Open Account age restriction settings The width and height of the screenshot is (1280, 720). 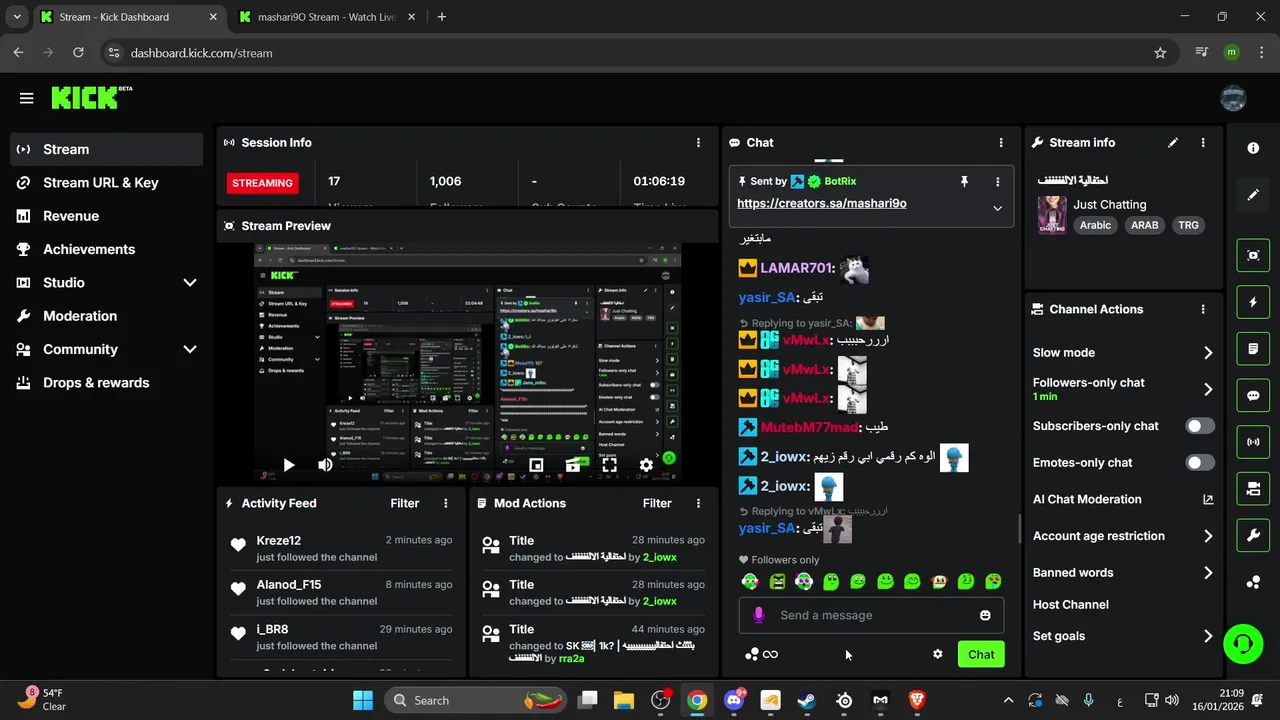coord(1123,536)
